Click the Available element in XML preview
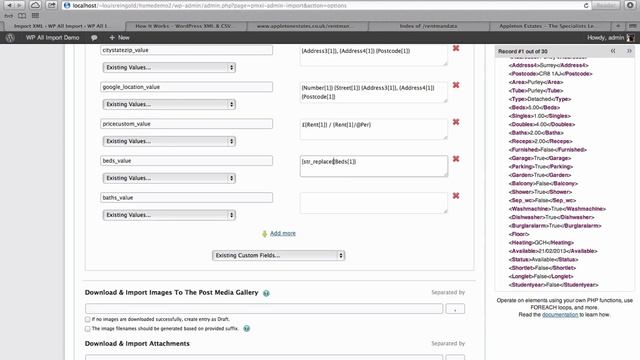Image resolution: width=640 pixels, height=360 pixels. (553, 251)
